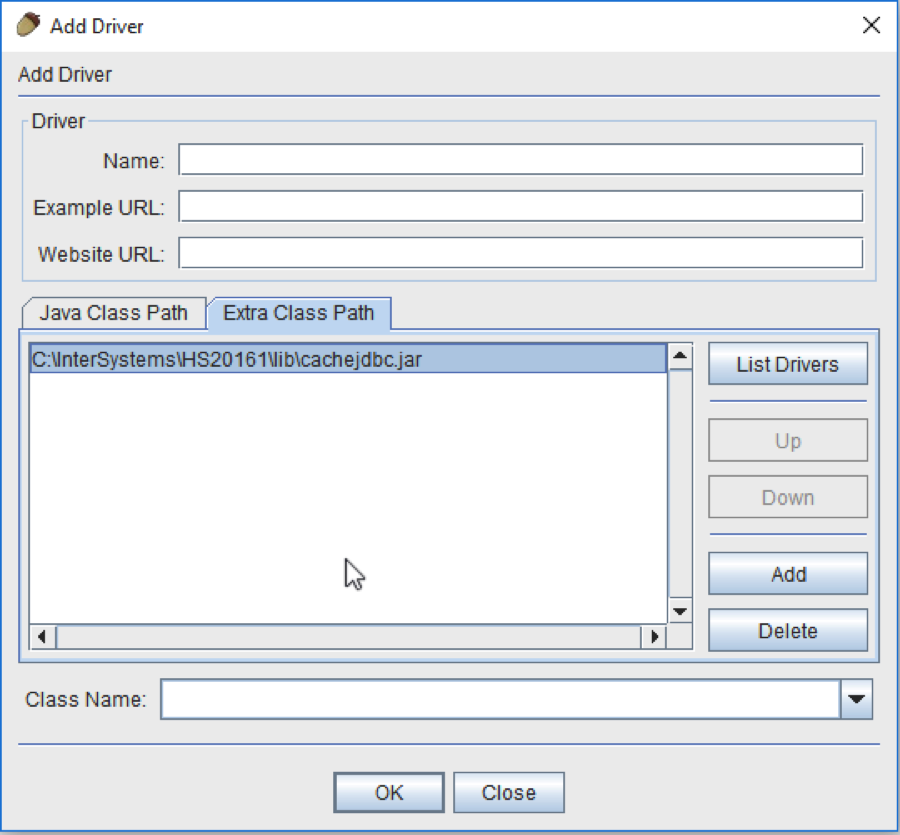Switch to the Java Class Path tab
The width and height of the screenshot is (900, 835).
tap(113, 313)
